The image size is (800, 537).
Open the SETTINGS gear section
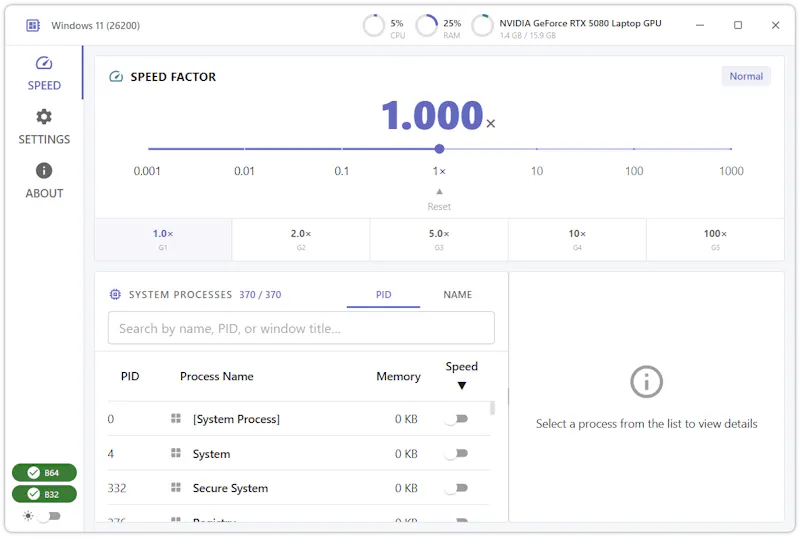coord(44,127)
